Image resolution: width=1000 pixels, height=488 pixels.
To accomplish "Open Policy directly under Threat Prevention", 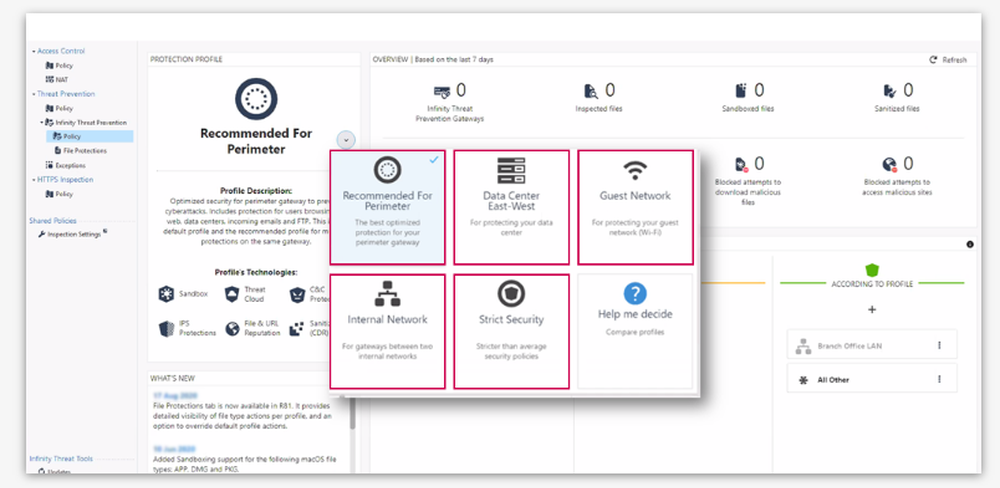I will click(59, 108).
